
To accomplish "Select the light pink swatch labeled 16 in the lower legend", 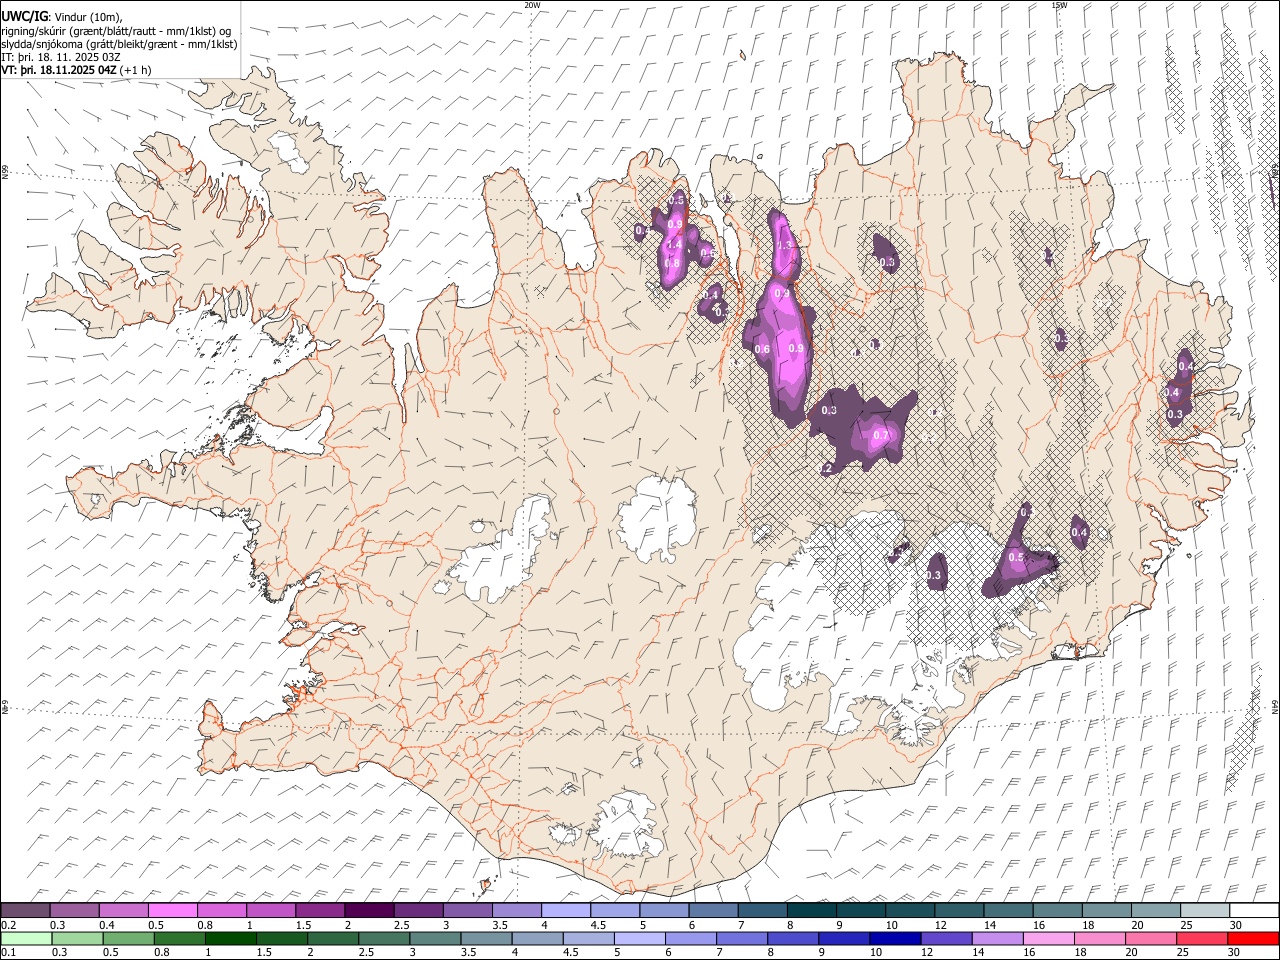I will tap(1049, 939).
